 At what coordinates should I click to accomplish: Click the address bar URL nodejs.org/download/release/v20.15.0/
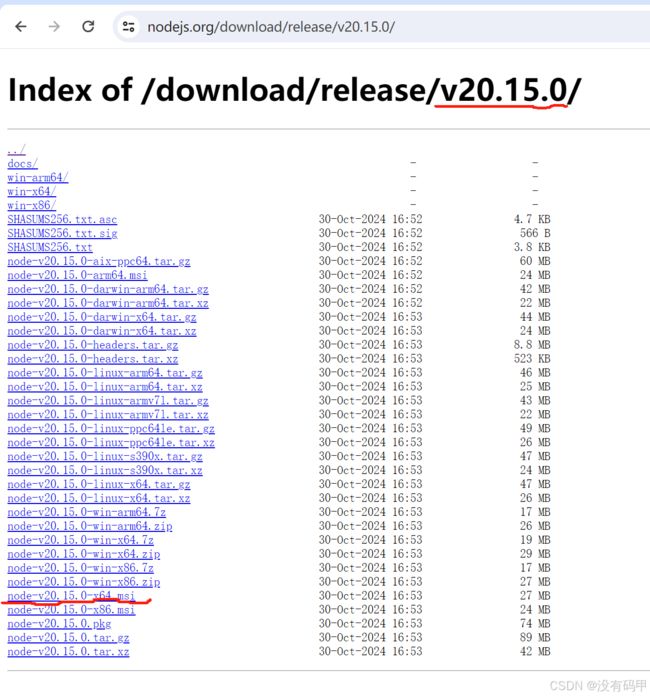point(271,27)
